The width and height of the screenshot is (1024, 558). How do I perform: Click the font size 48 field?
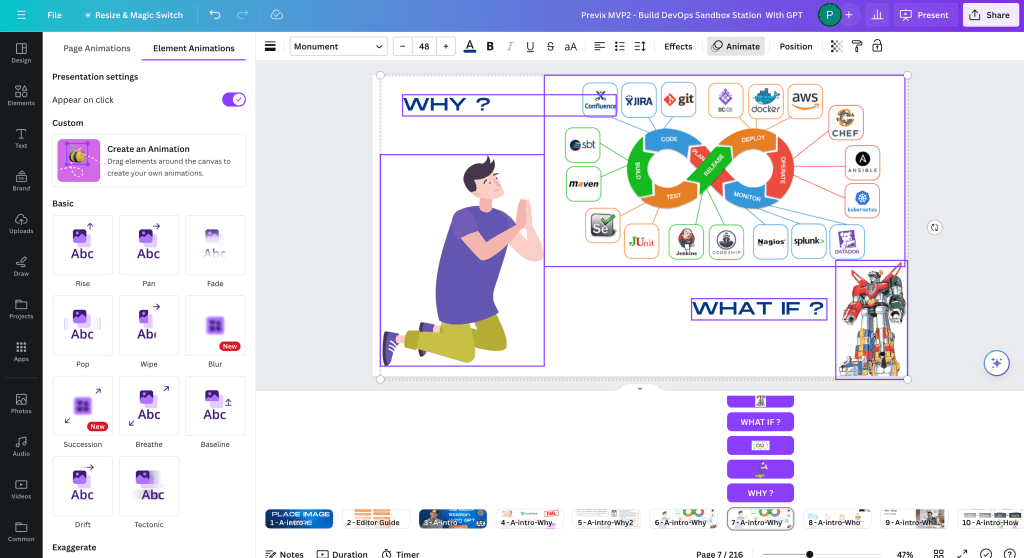pos(424,46)
